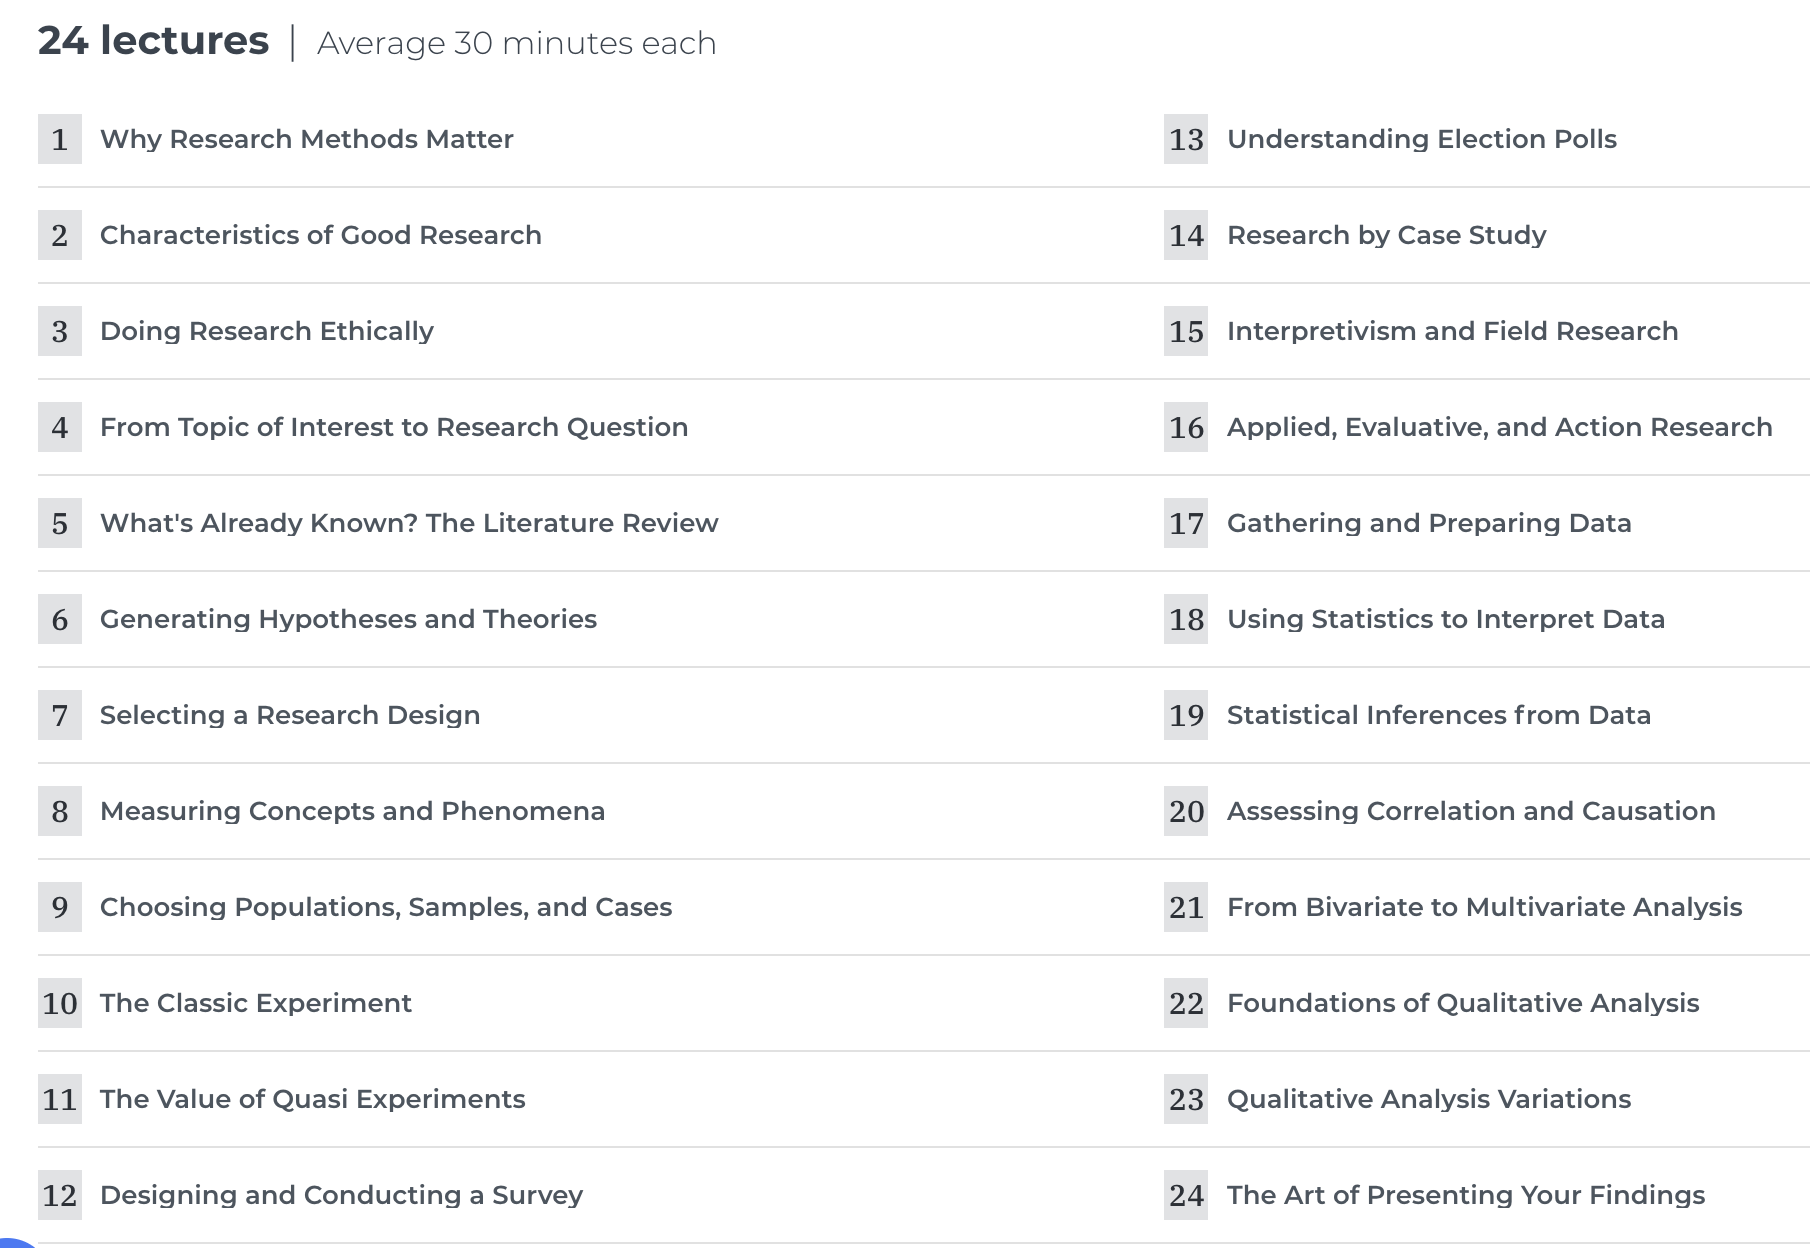The width and height of the screenshot is (1810, 1248).
Task: Select Applied, Evaluative, and Action Research
Action: [x=1500, y=427]
